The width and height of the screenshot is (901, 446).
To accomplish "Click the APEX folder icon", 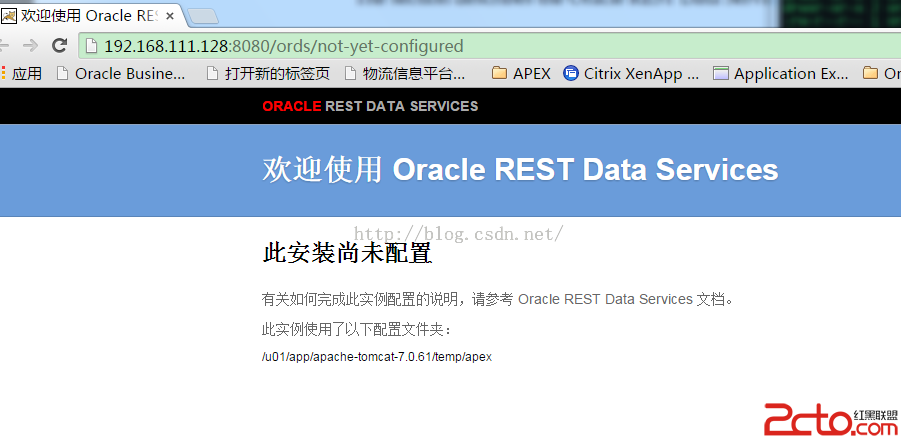I will point(500,74).
